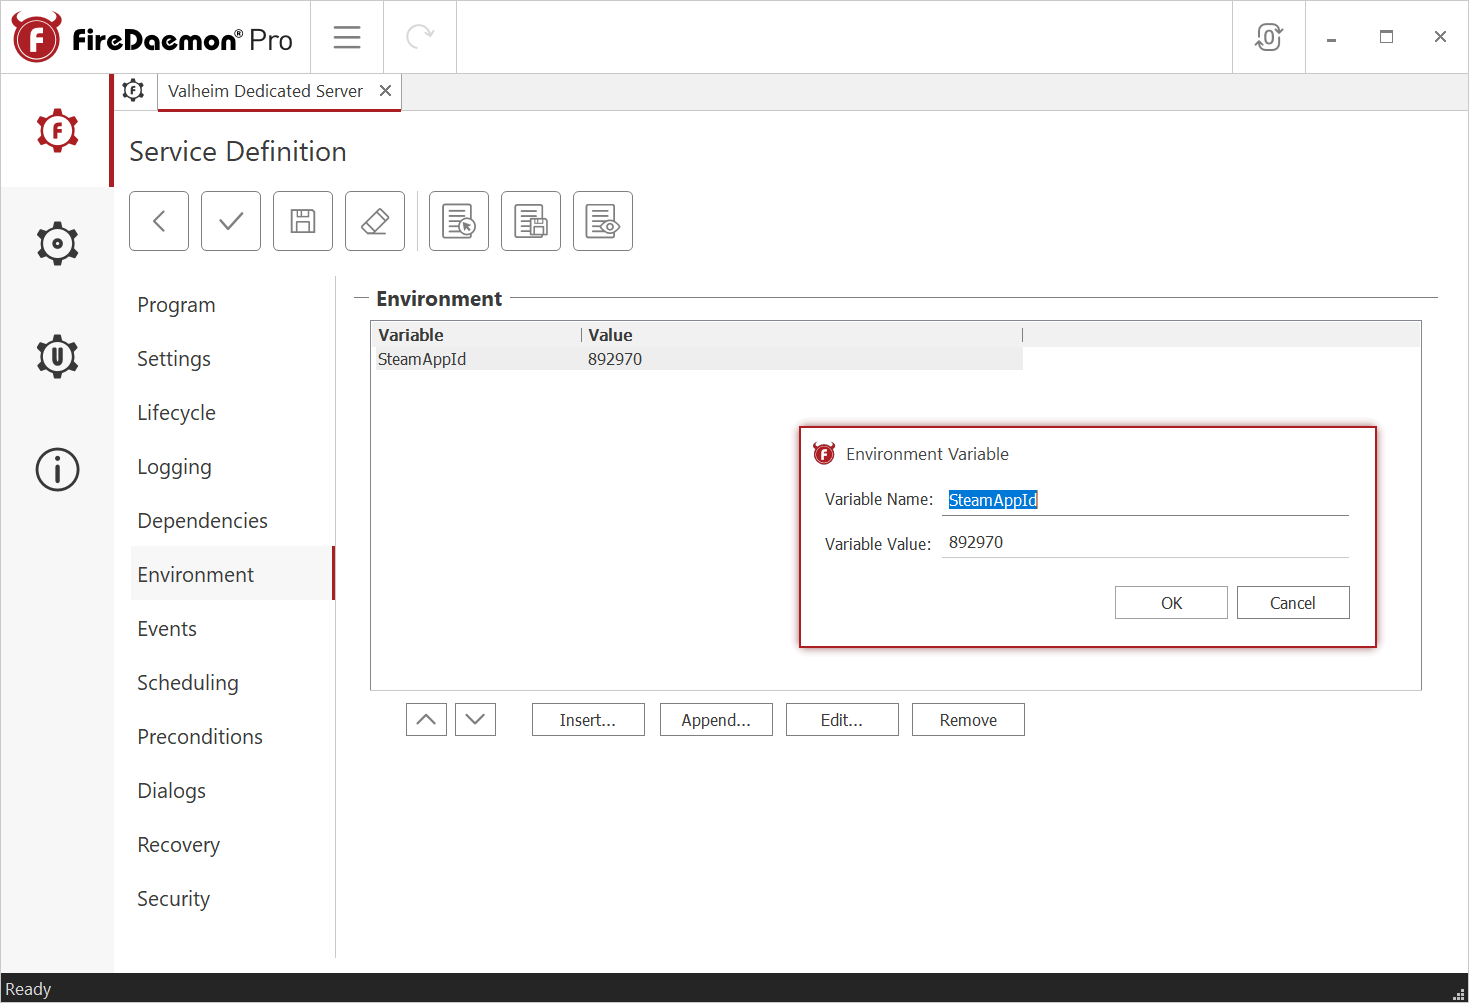This screenshot has width=1470, height=1004.
Task: Click the document with eye toolbar icon
Action: tap(603, 221)
